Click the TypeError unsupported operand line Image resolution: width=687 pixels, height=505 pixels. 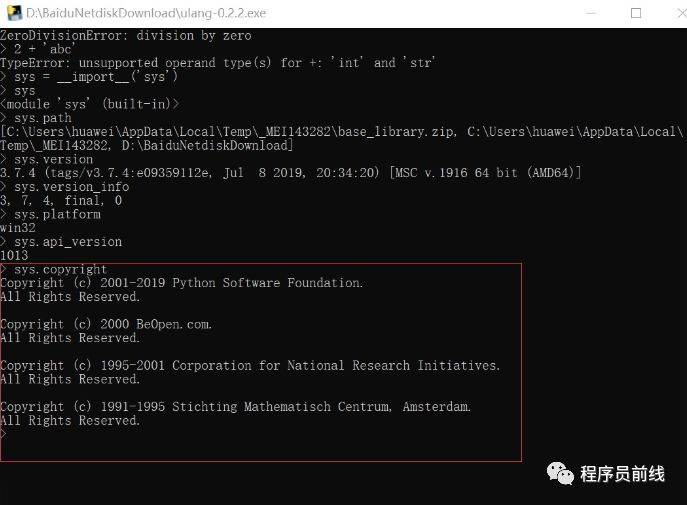tap(218, 63)
